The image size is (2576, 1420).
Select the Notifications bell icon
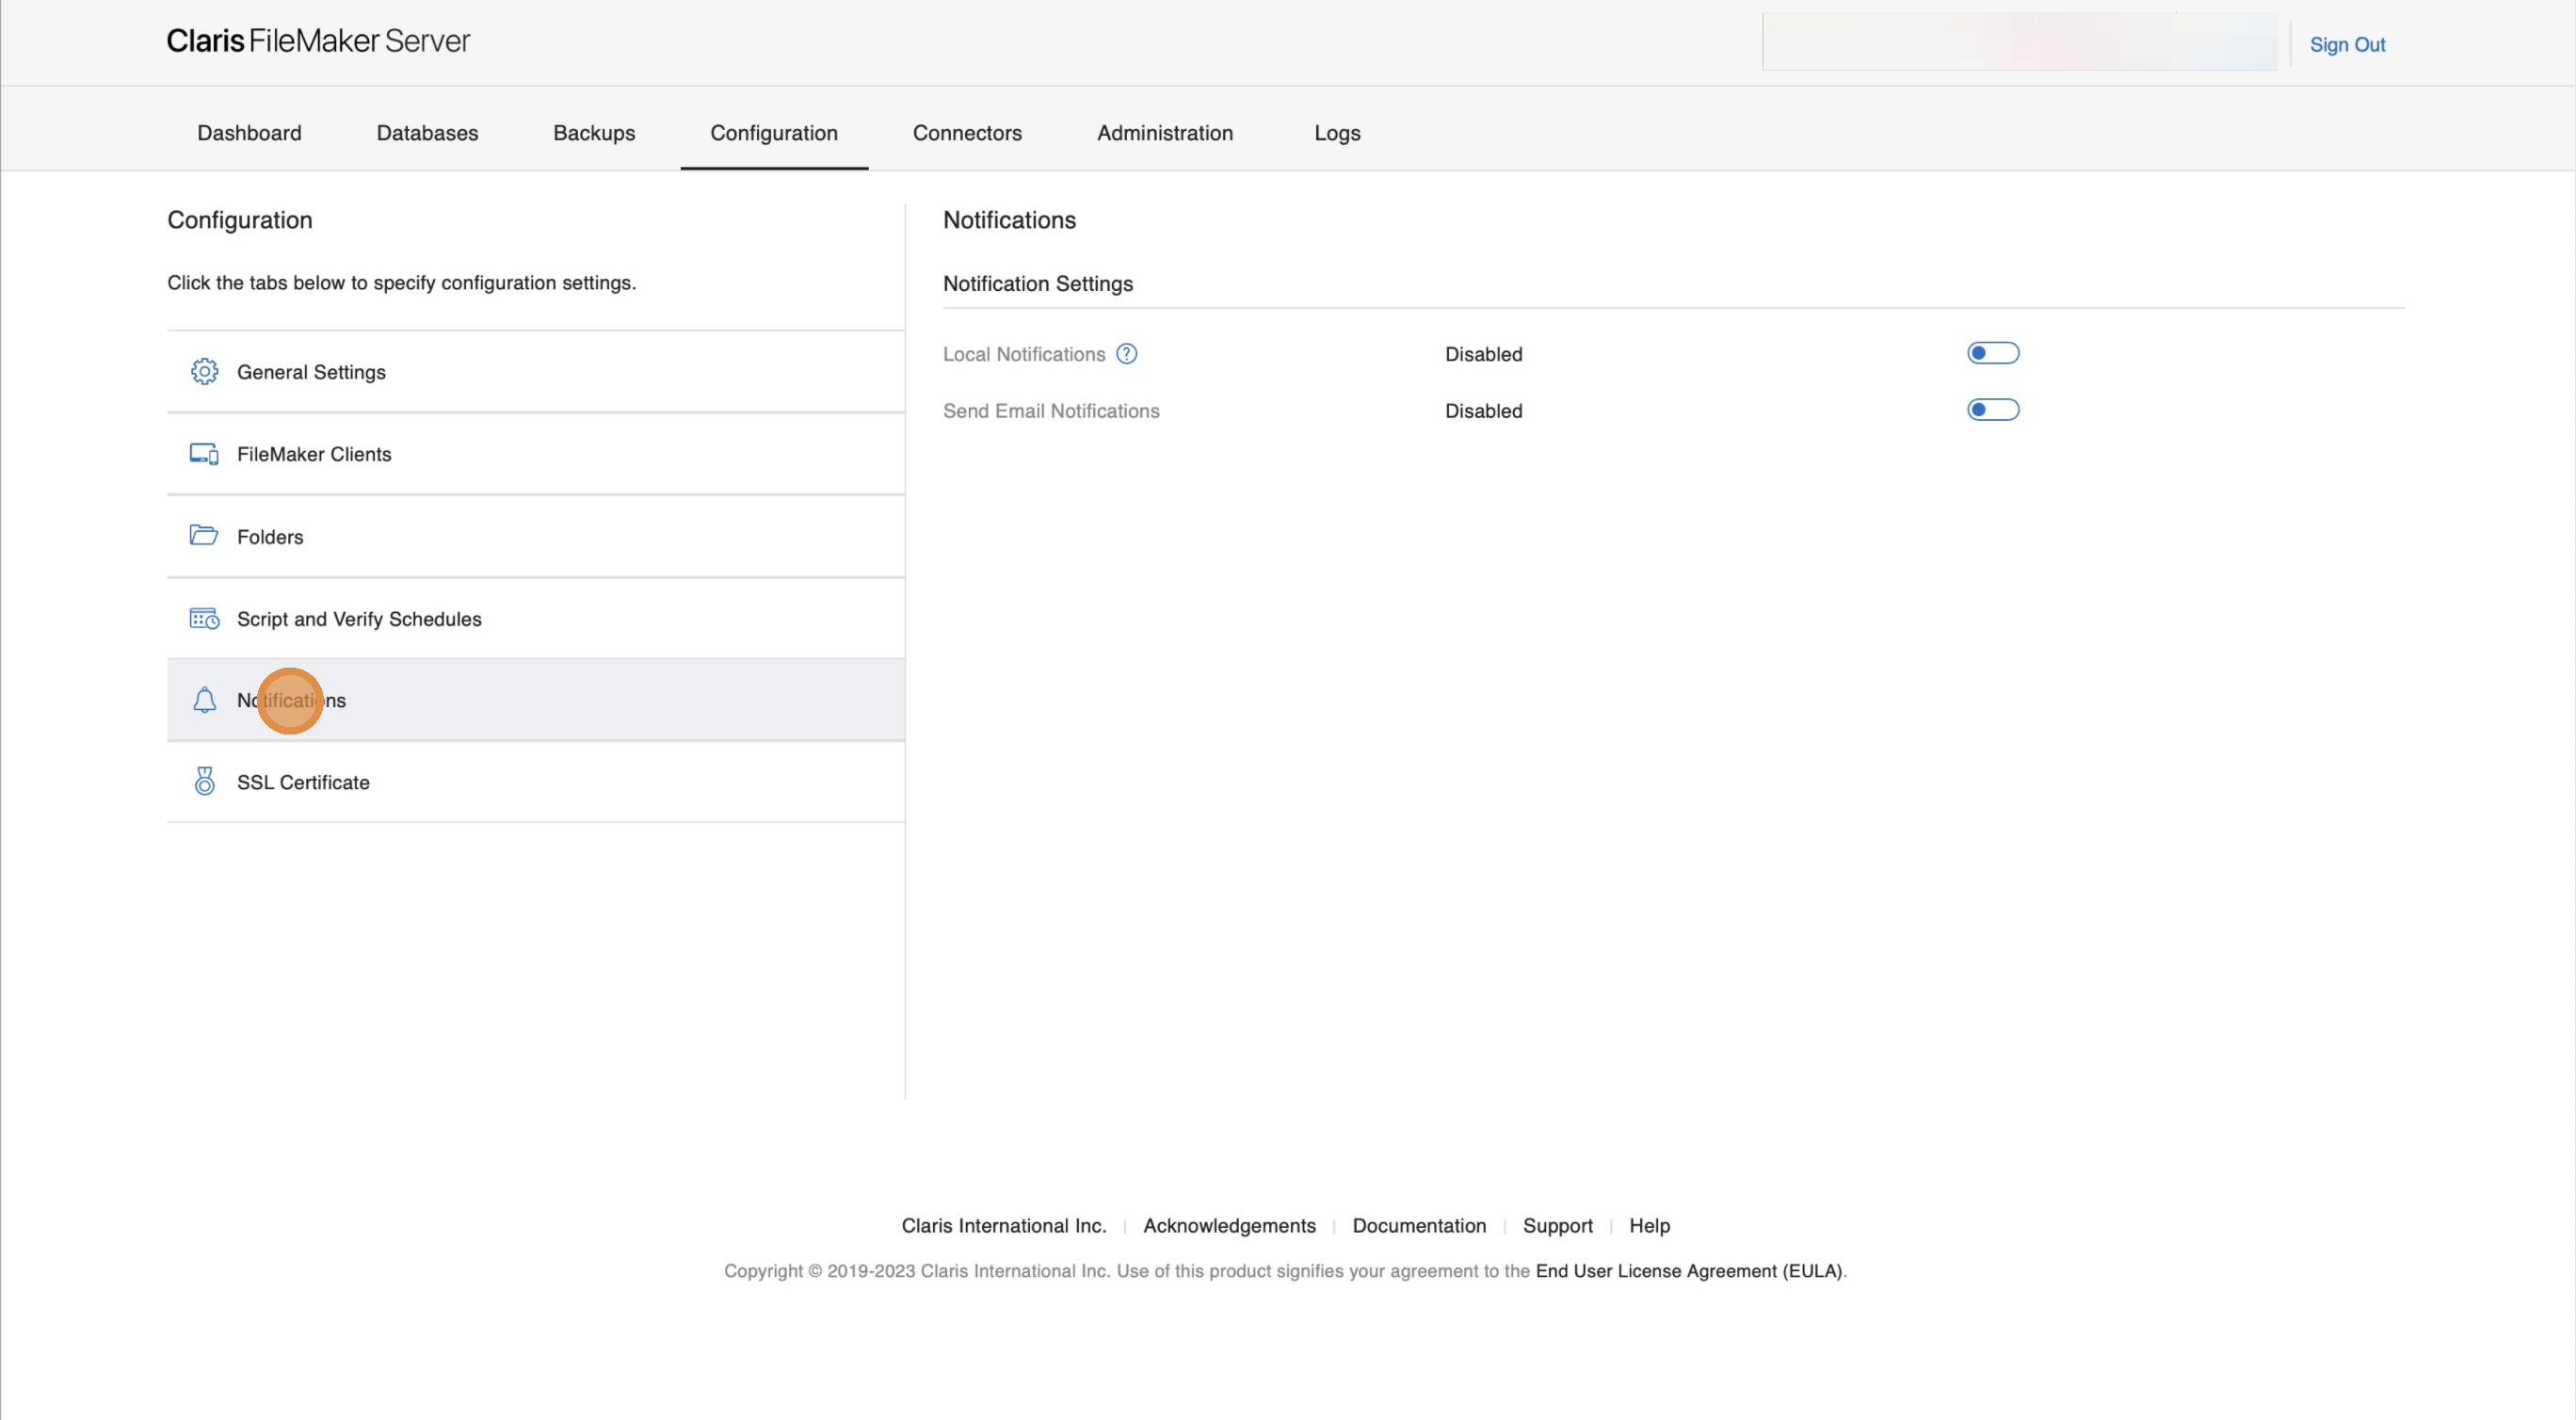click(204, 700)
